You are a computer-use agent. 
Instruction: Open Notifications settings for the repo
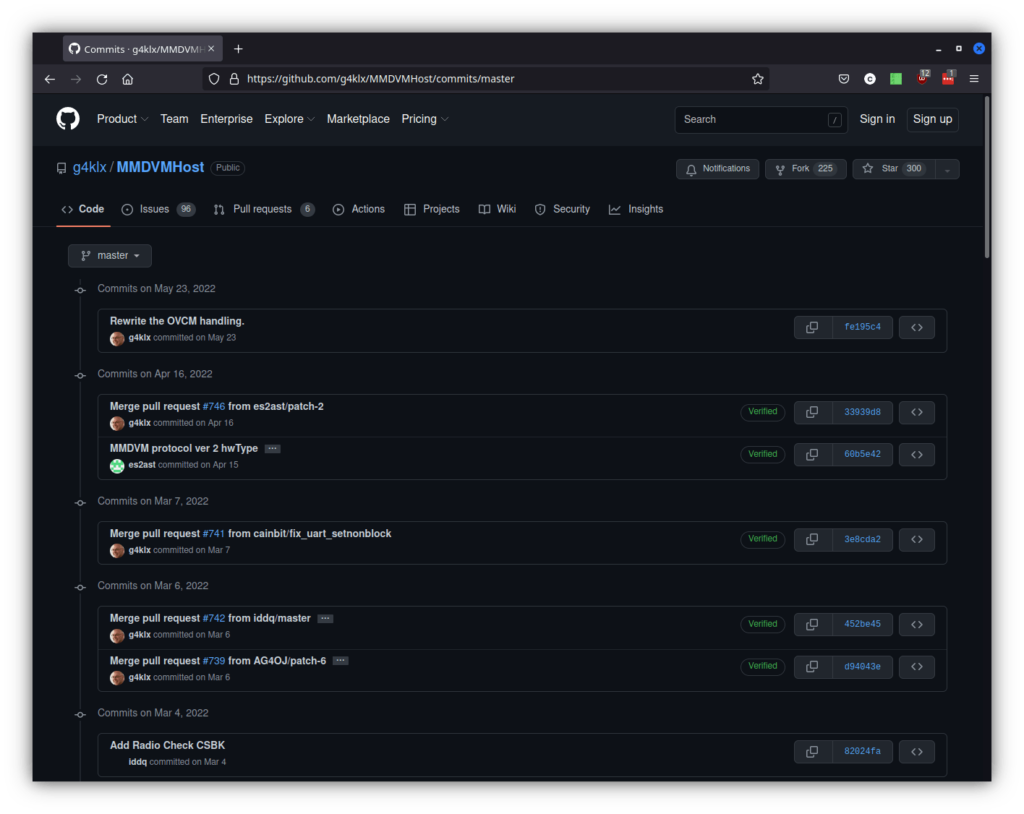[x=718, y=169]
